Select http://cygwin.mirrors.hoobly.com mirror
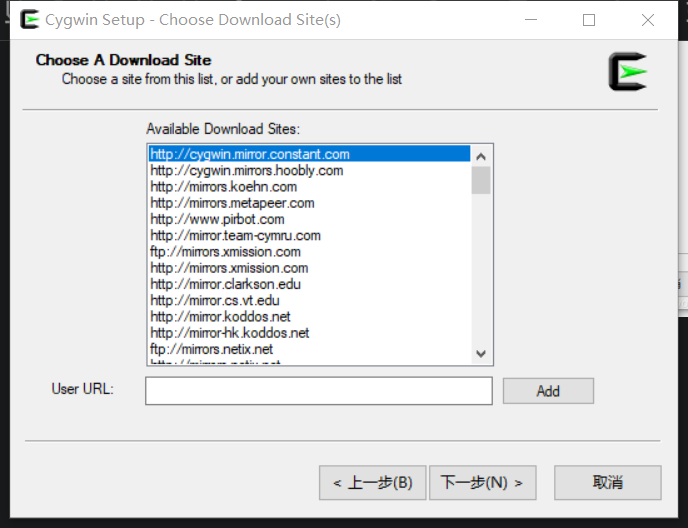Screen dimensions: 688x528 click(x=310, y=170)
